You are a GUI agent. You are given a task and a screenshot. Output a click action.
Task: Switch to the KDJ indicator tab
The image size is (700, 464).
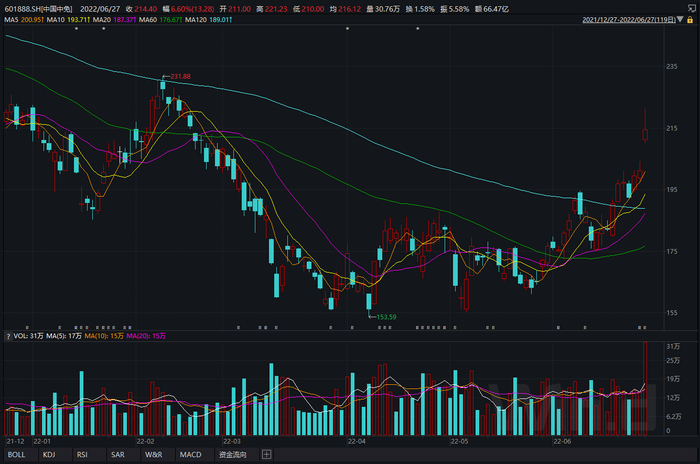(x=49, y=454)
